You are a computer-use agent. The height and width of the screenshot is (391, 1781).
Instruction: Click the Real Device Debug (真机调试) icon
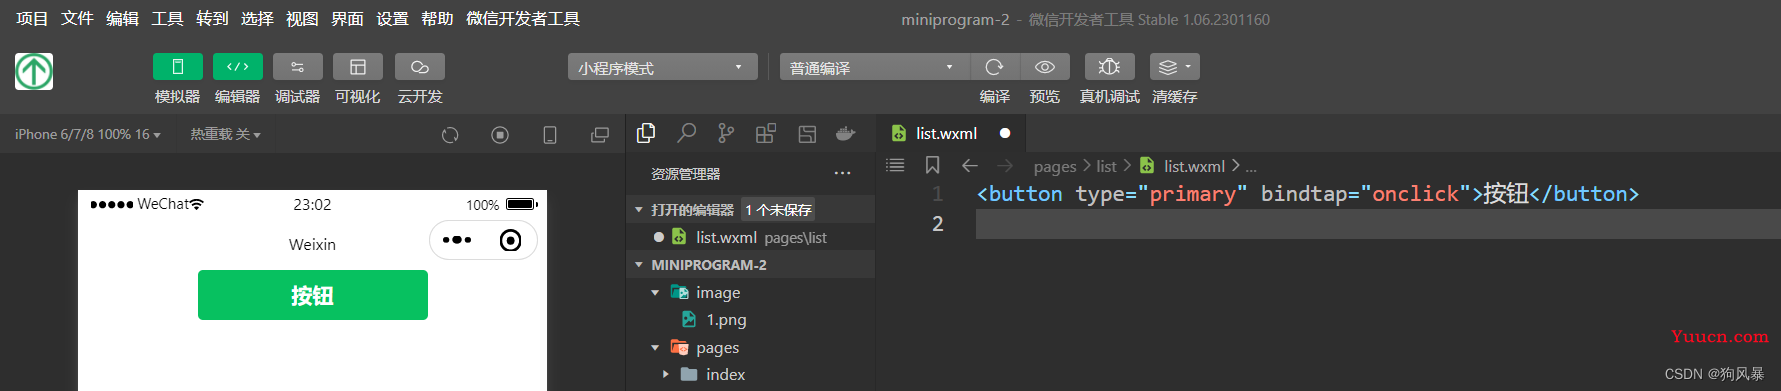pyautogui.click(x=1109, y=67)
